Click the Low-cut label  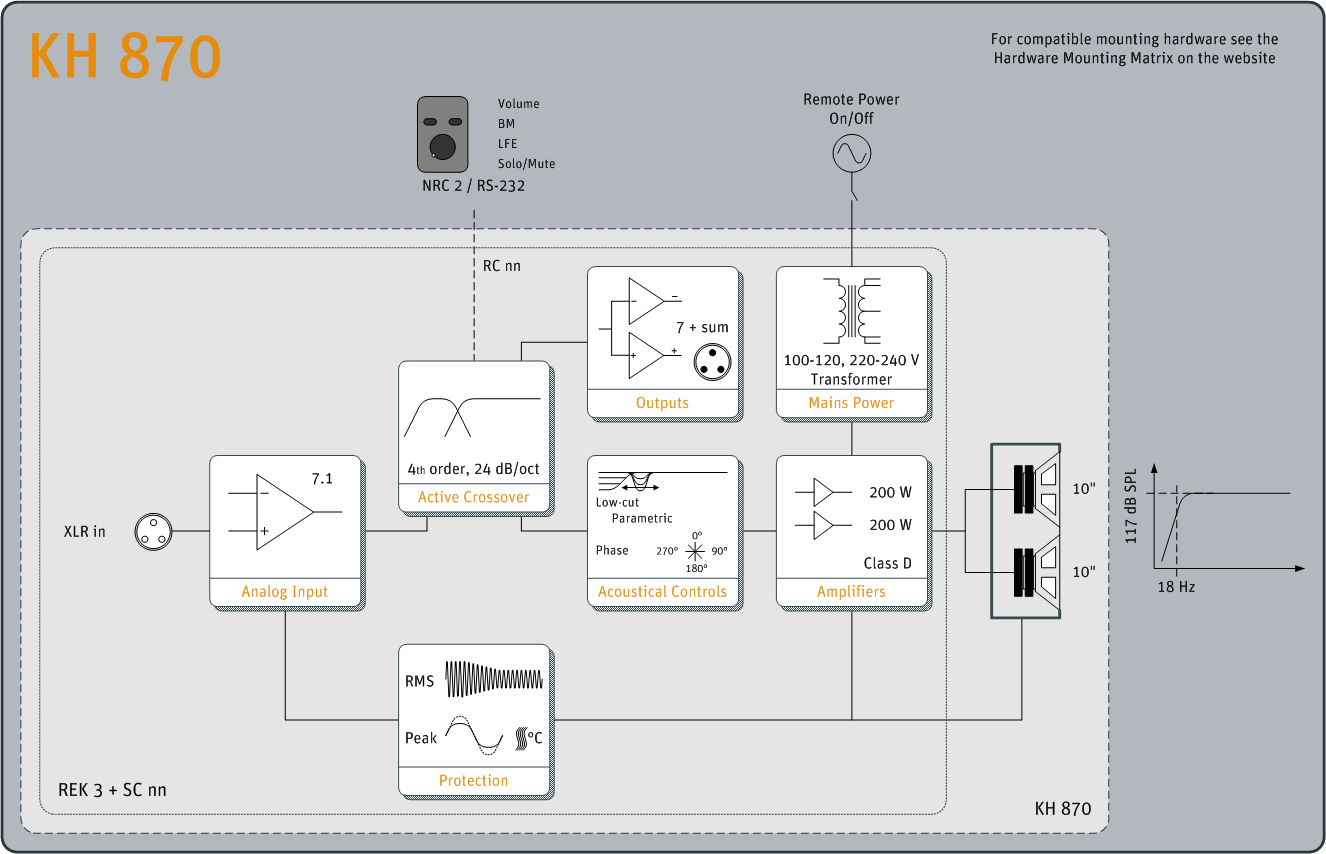618,502
